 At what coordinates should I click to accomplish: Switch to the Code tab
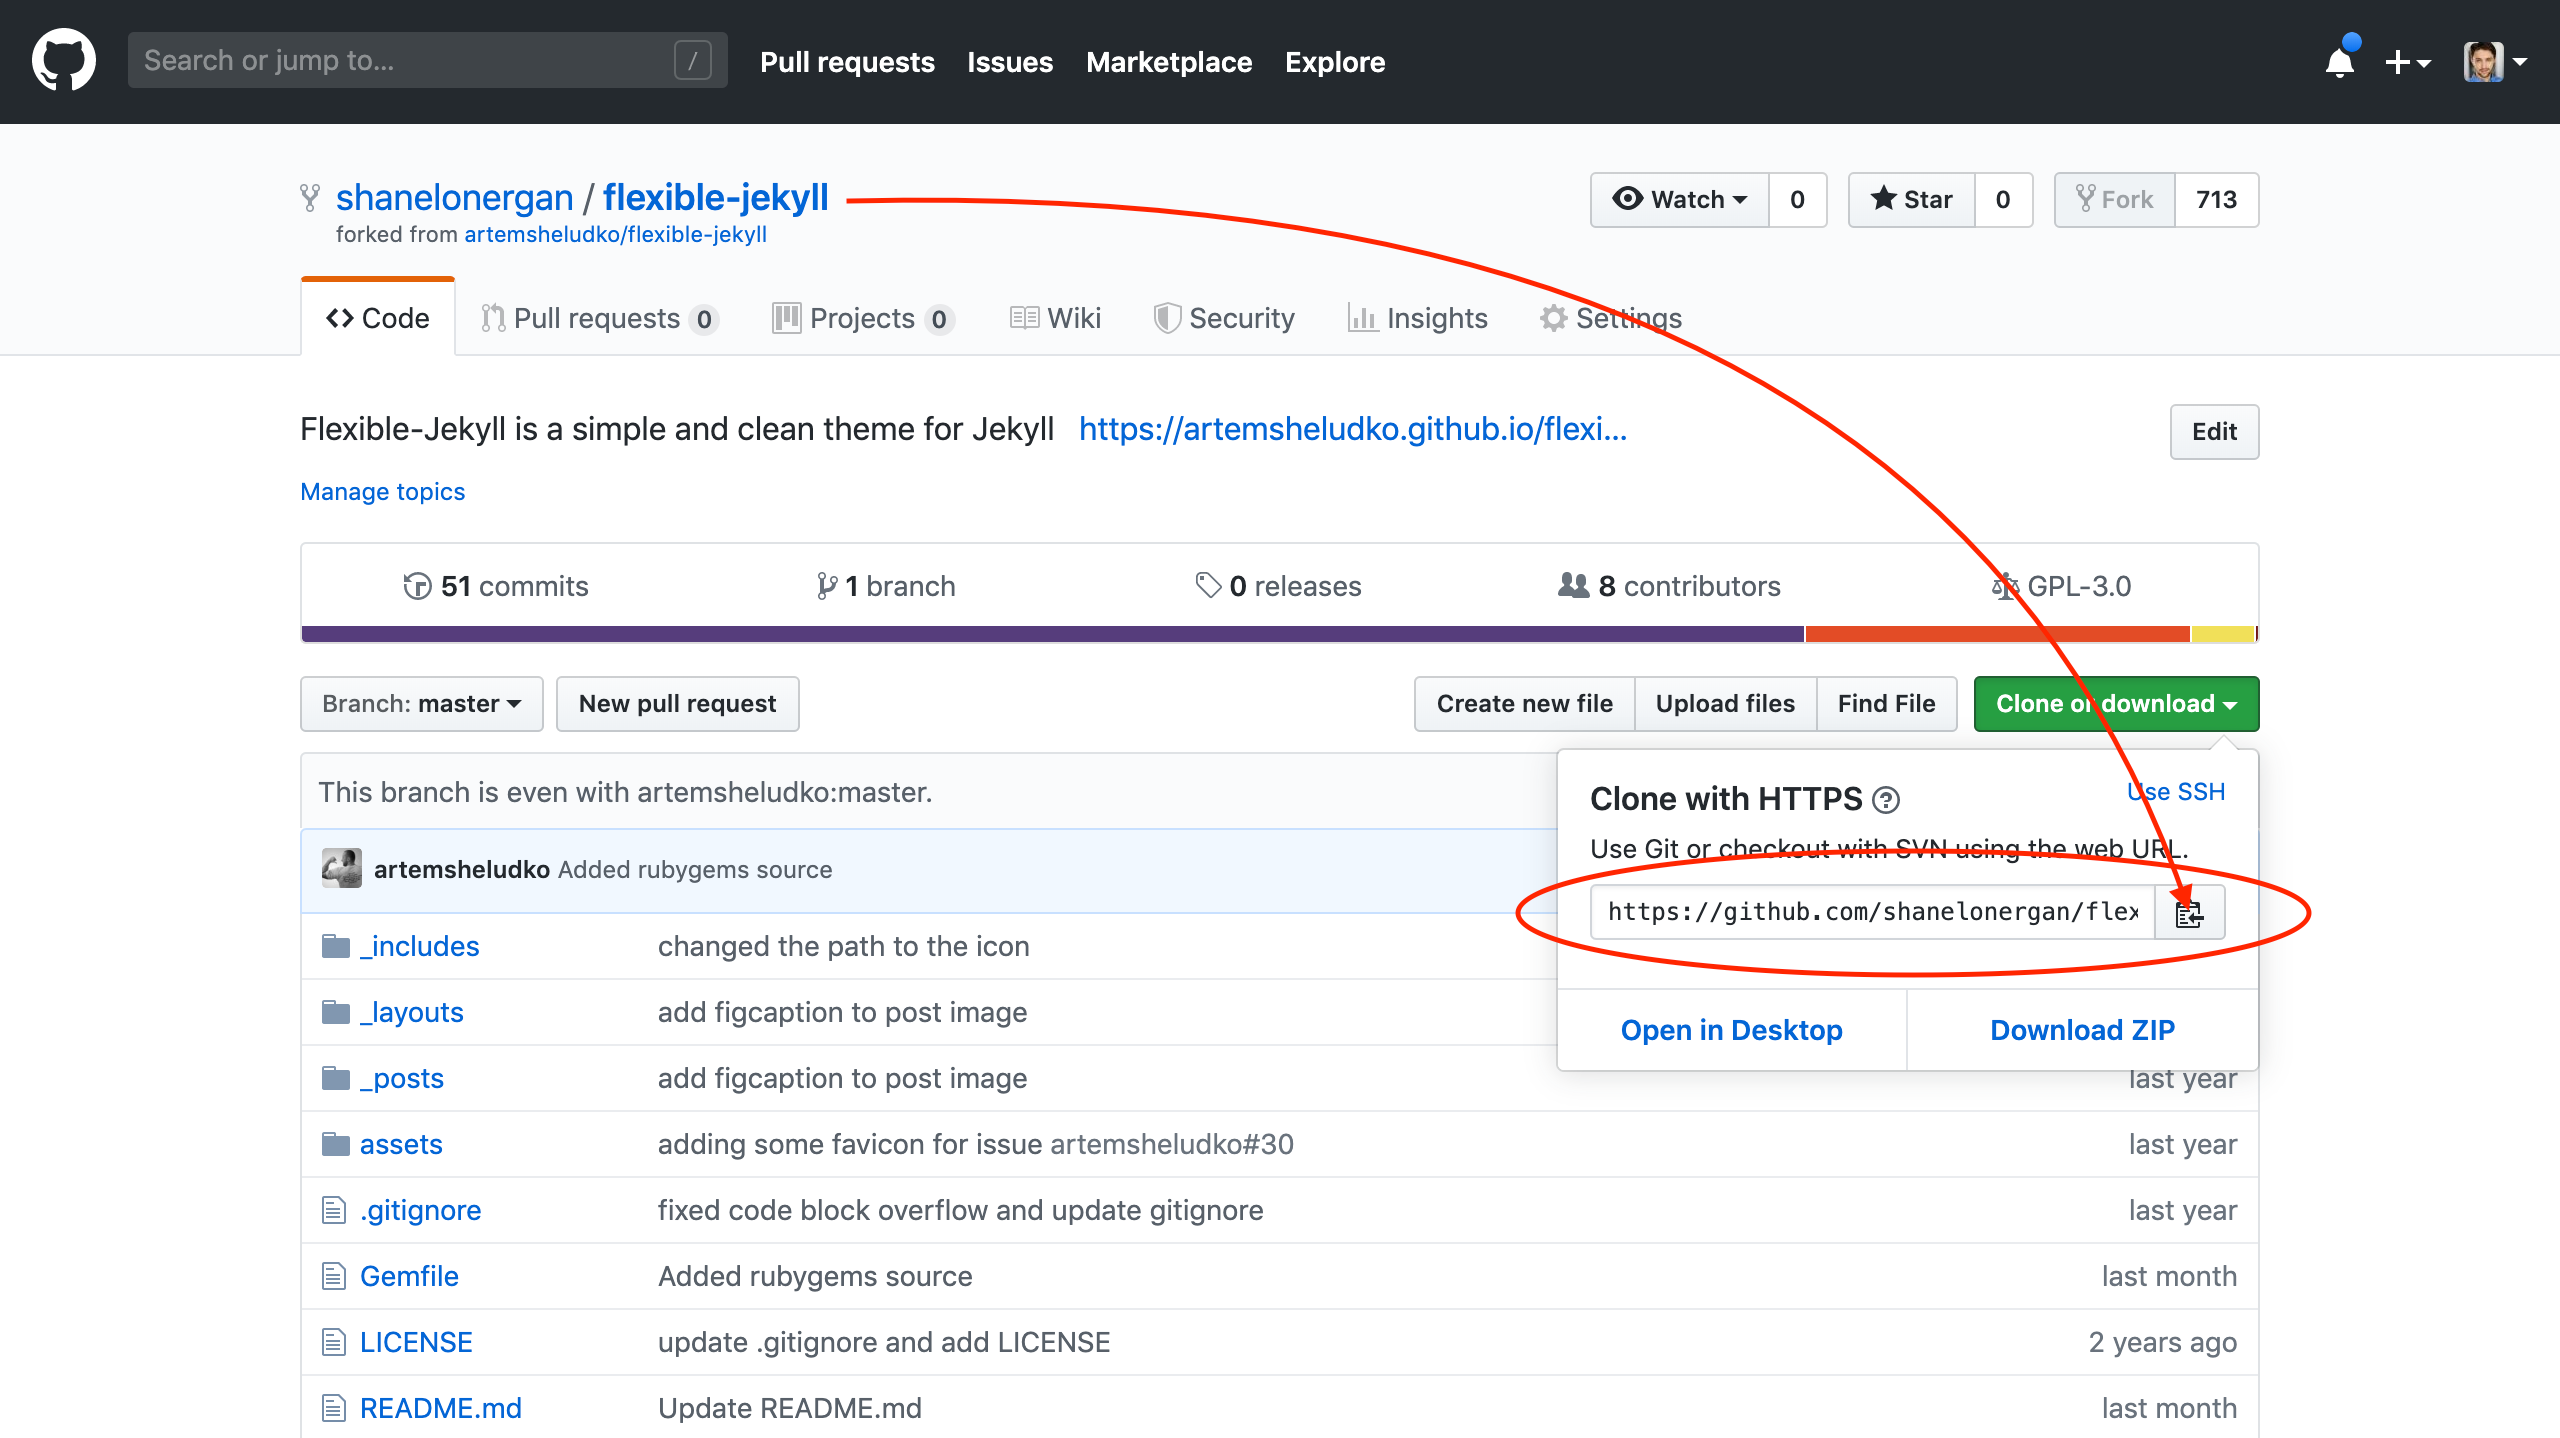(378, 318)
